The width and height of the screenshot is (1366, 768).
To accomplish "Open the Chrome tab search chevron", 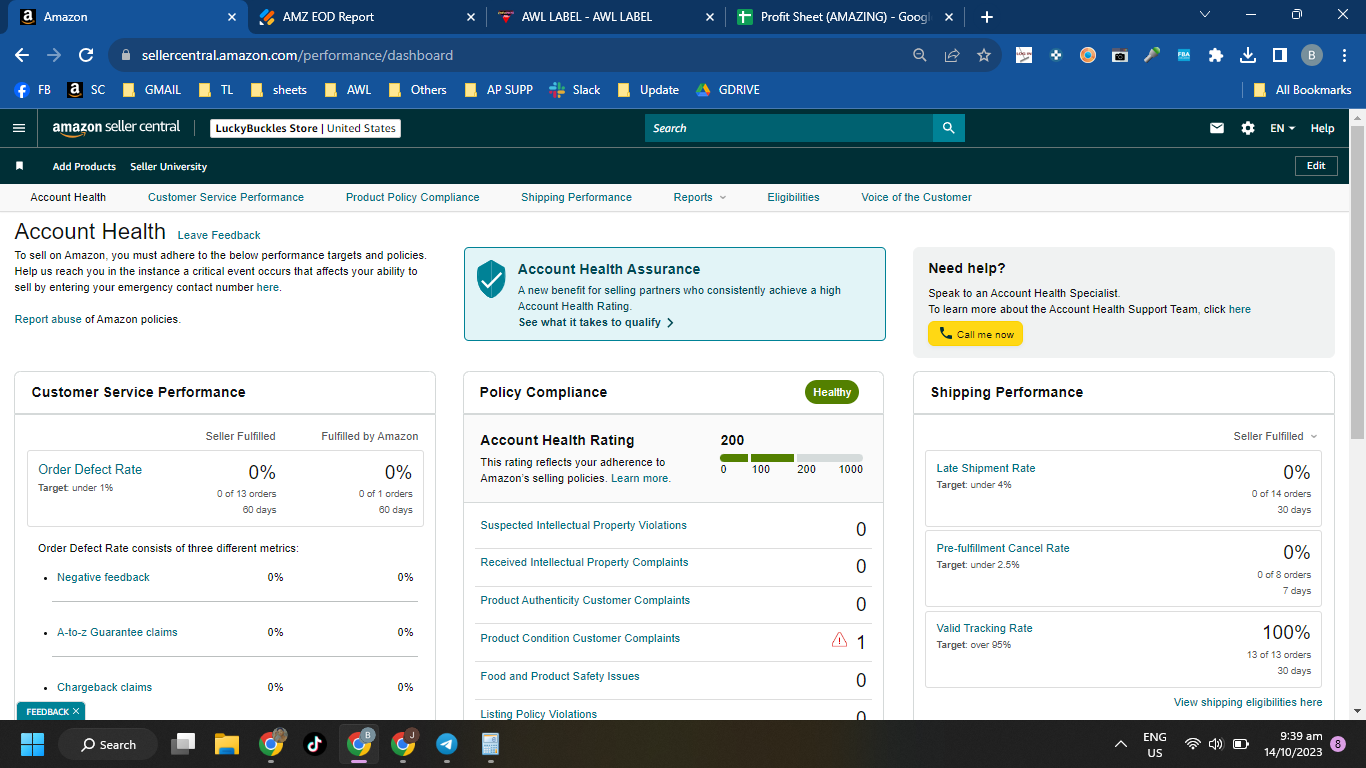I will (1205, 15).
